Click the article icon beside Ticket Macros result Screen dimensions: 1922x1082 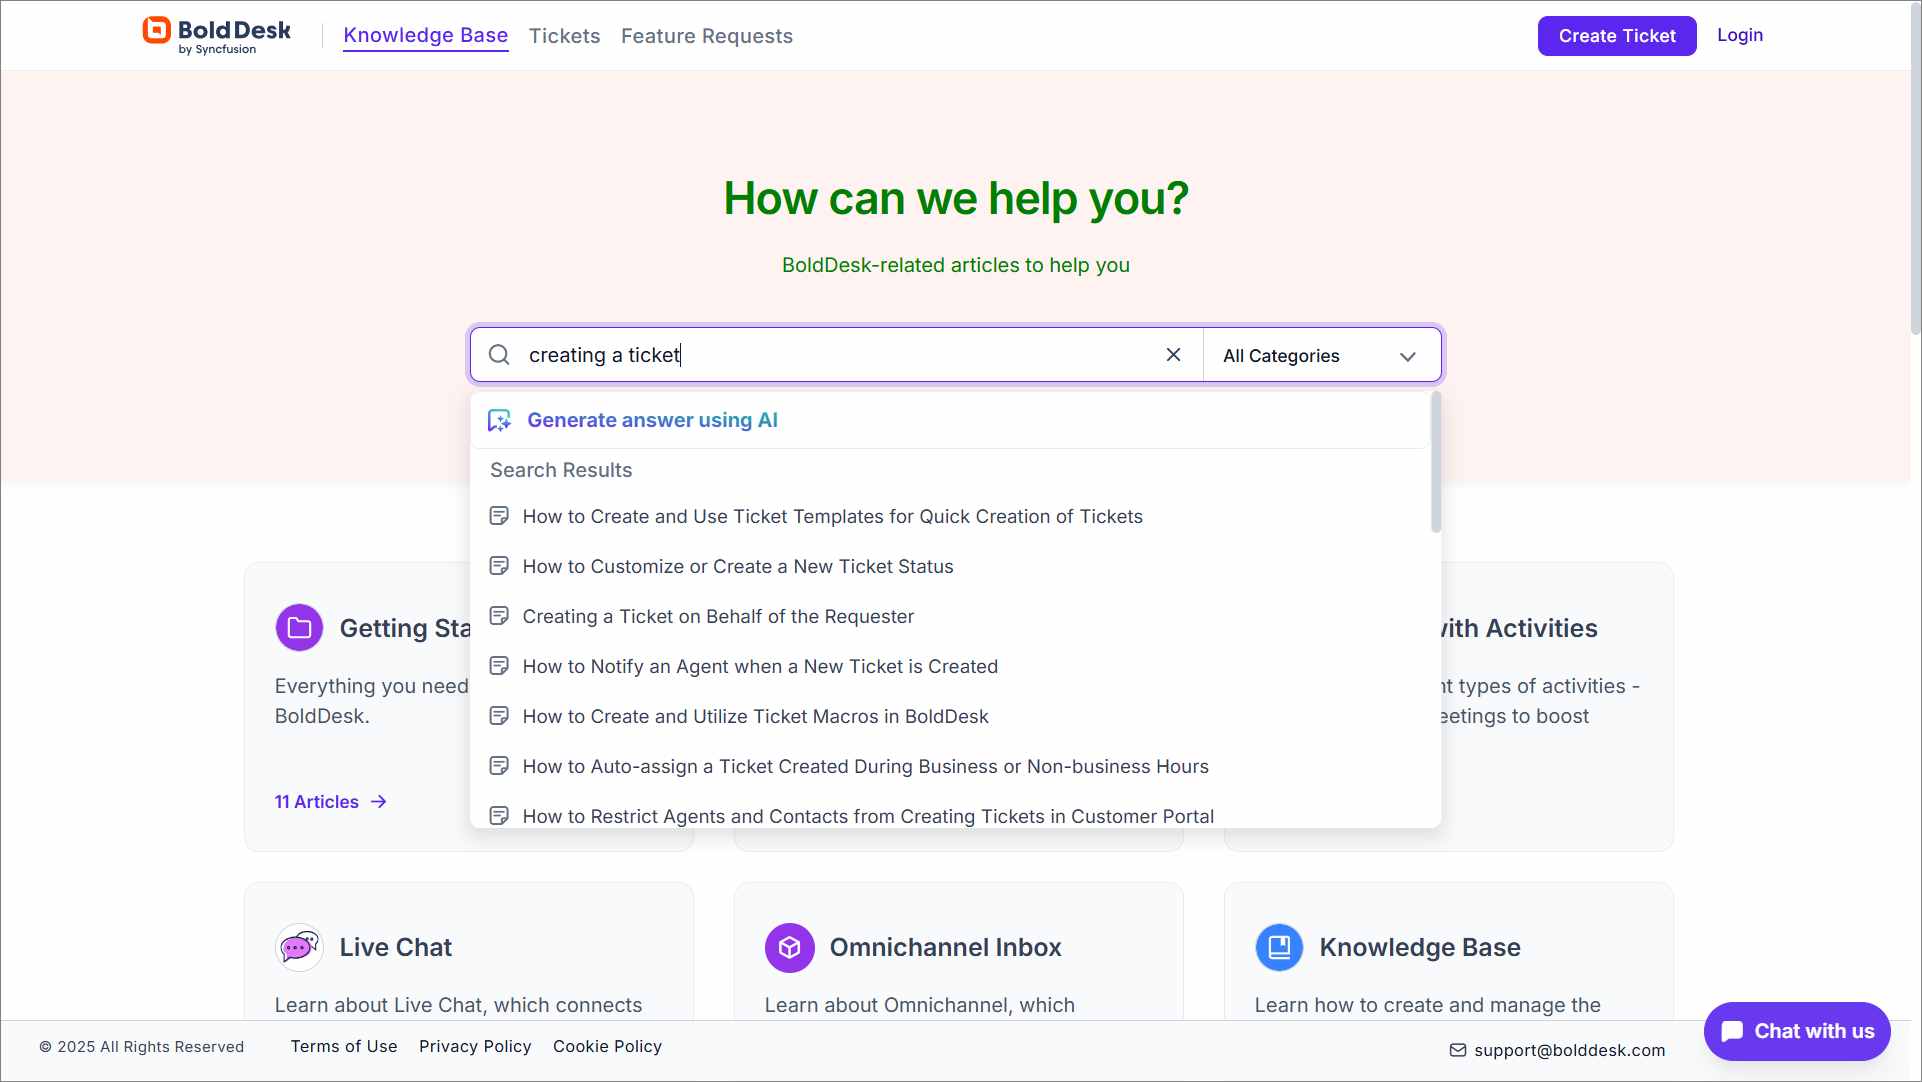(x=499, y=716)
